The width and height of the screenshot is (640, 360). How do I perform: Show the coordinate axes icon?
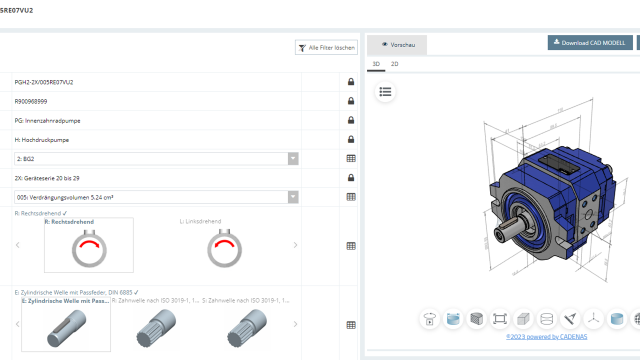(593, 319)
